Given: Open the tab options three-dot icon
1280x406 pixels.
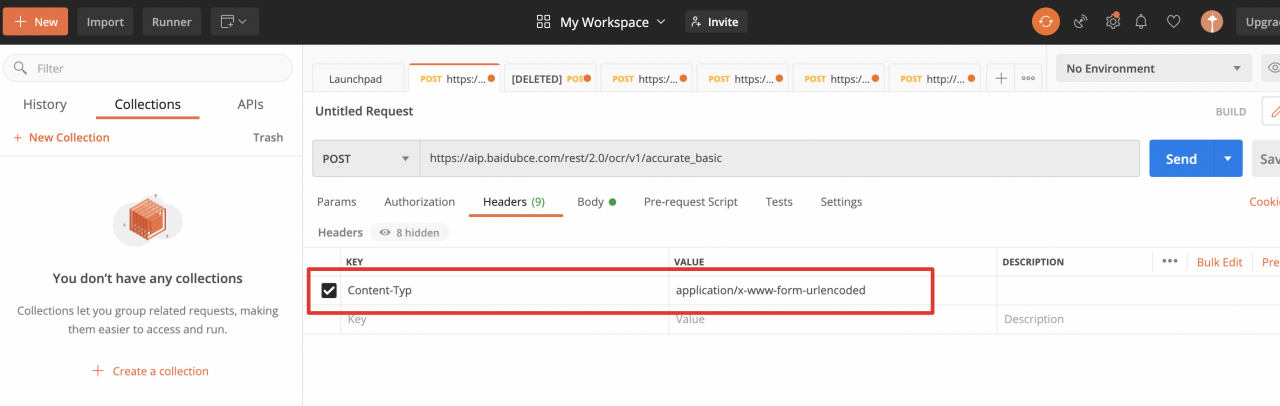Looking at the screenshot, I should [1028, 78].
